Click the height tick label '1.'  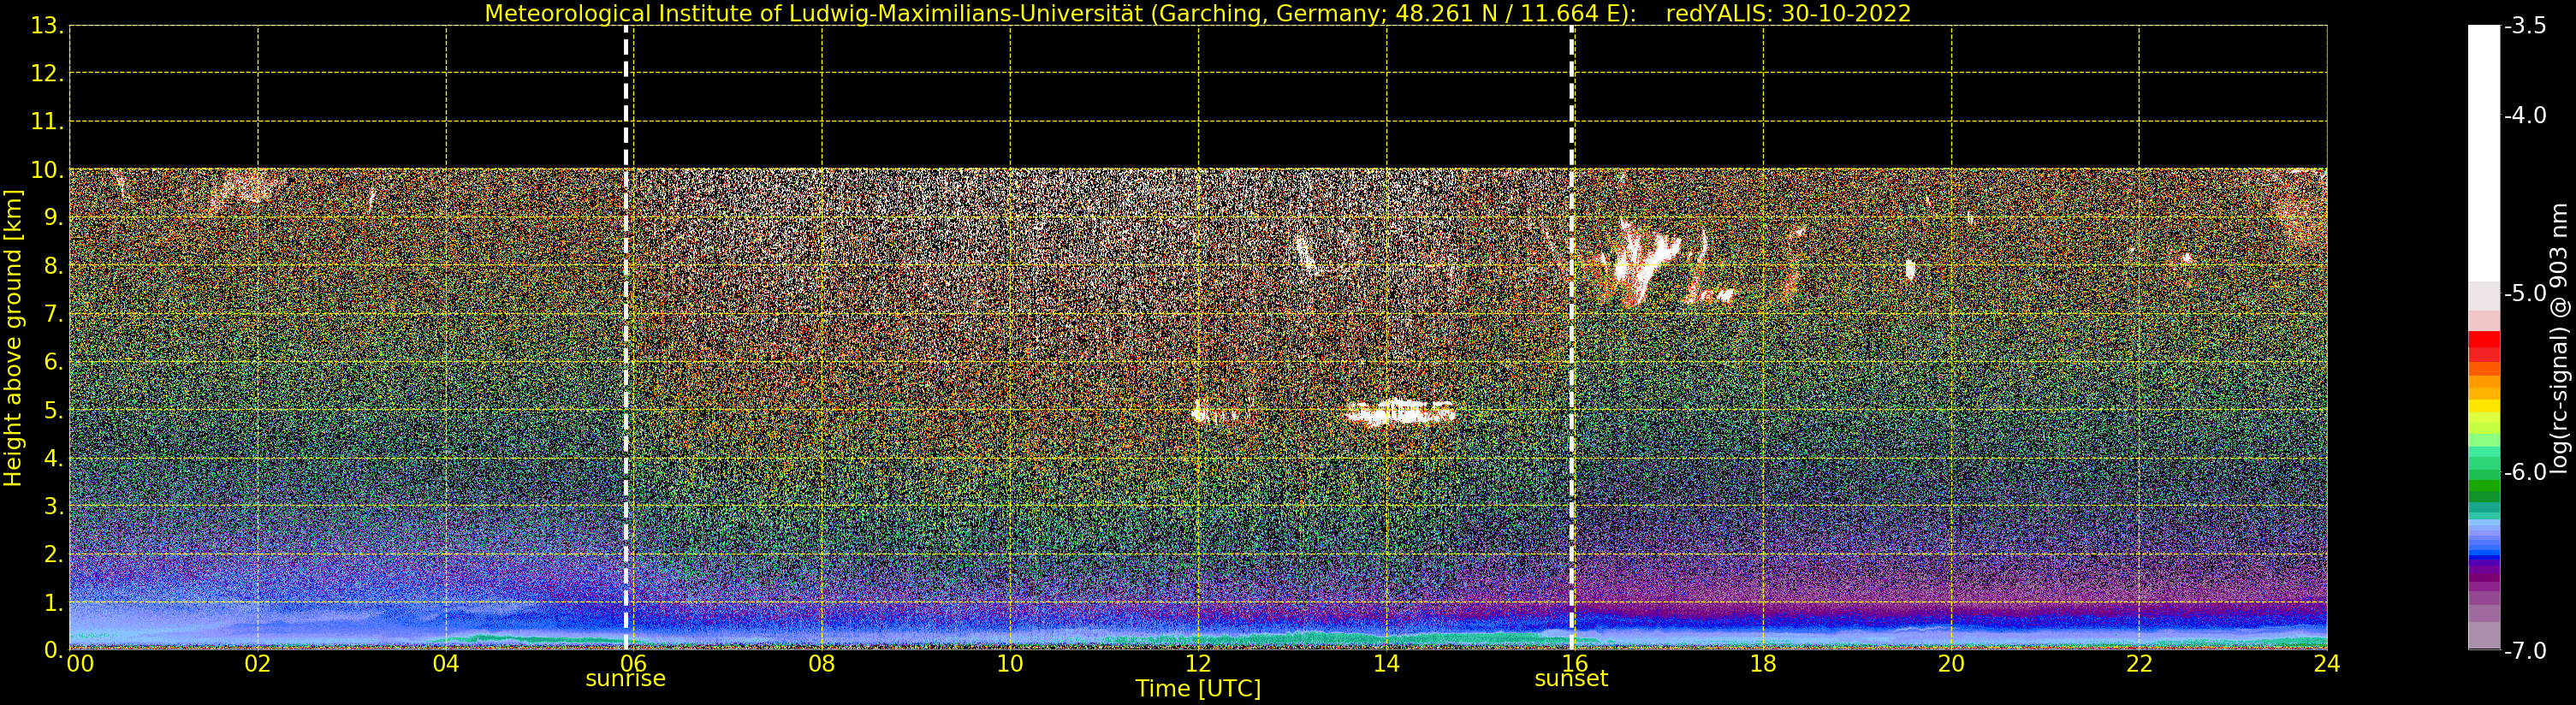[x=54, y=602]
